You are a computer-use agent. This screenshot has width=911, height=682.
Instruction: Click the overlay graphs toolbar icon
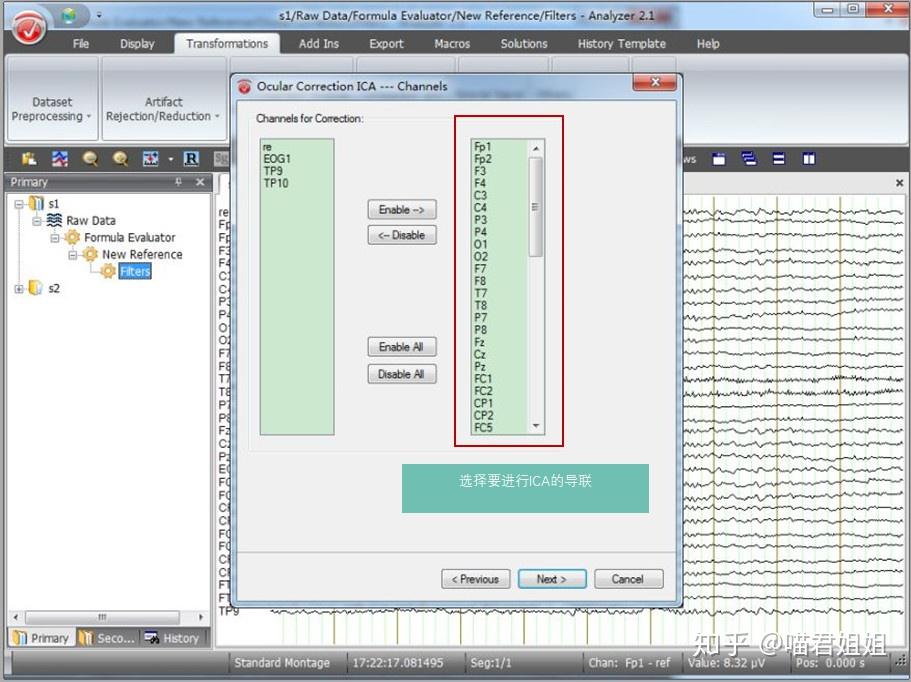(x=60, y=159)
